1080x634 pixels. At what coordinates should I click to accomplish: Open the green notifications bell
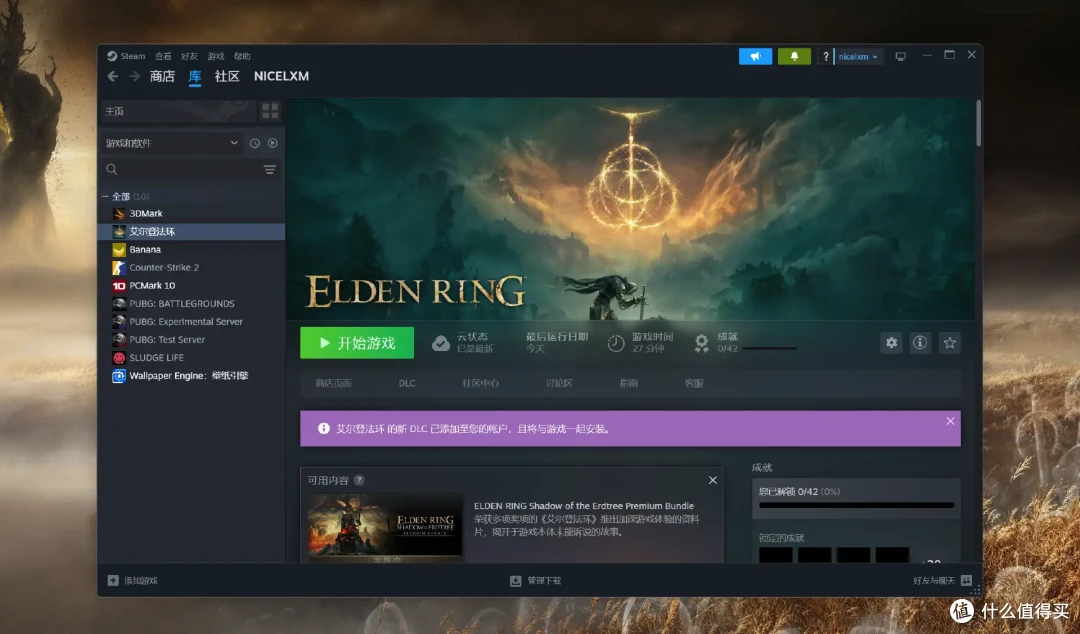pyautogui.click(x=793, y=57)
